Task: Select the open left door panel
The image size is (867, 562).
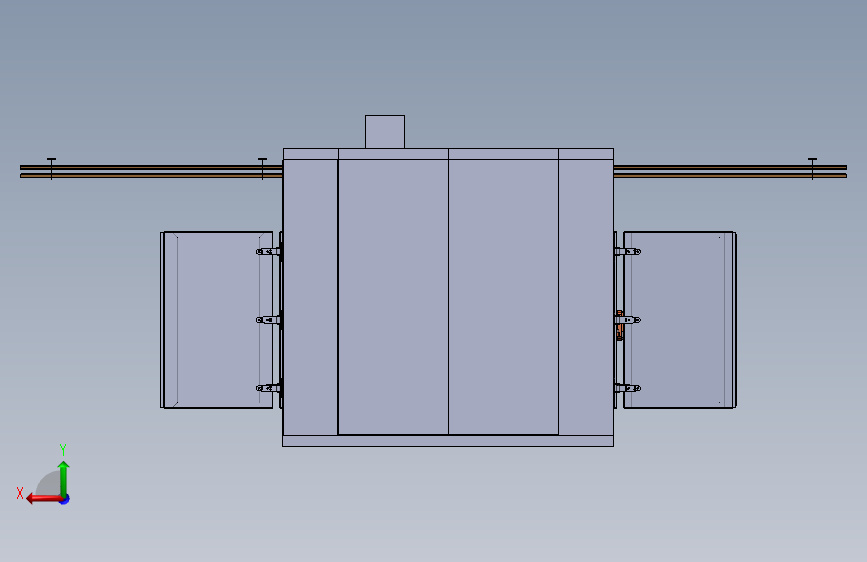Action: [x=218, y=320]
